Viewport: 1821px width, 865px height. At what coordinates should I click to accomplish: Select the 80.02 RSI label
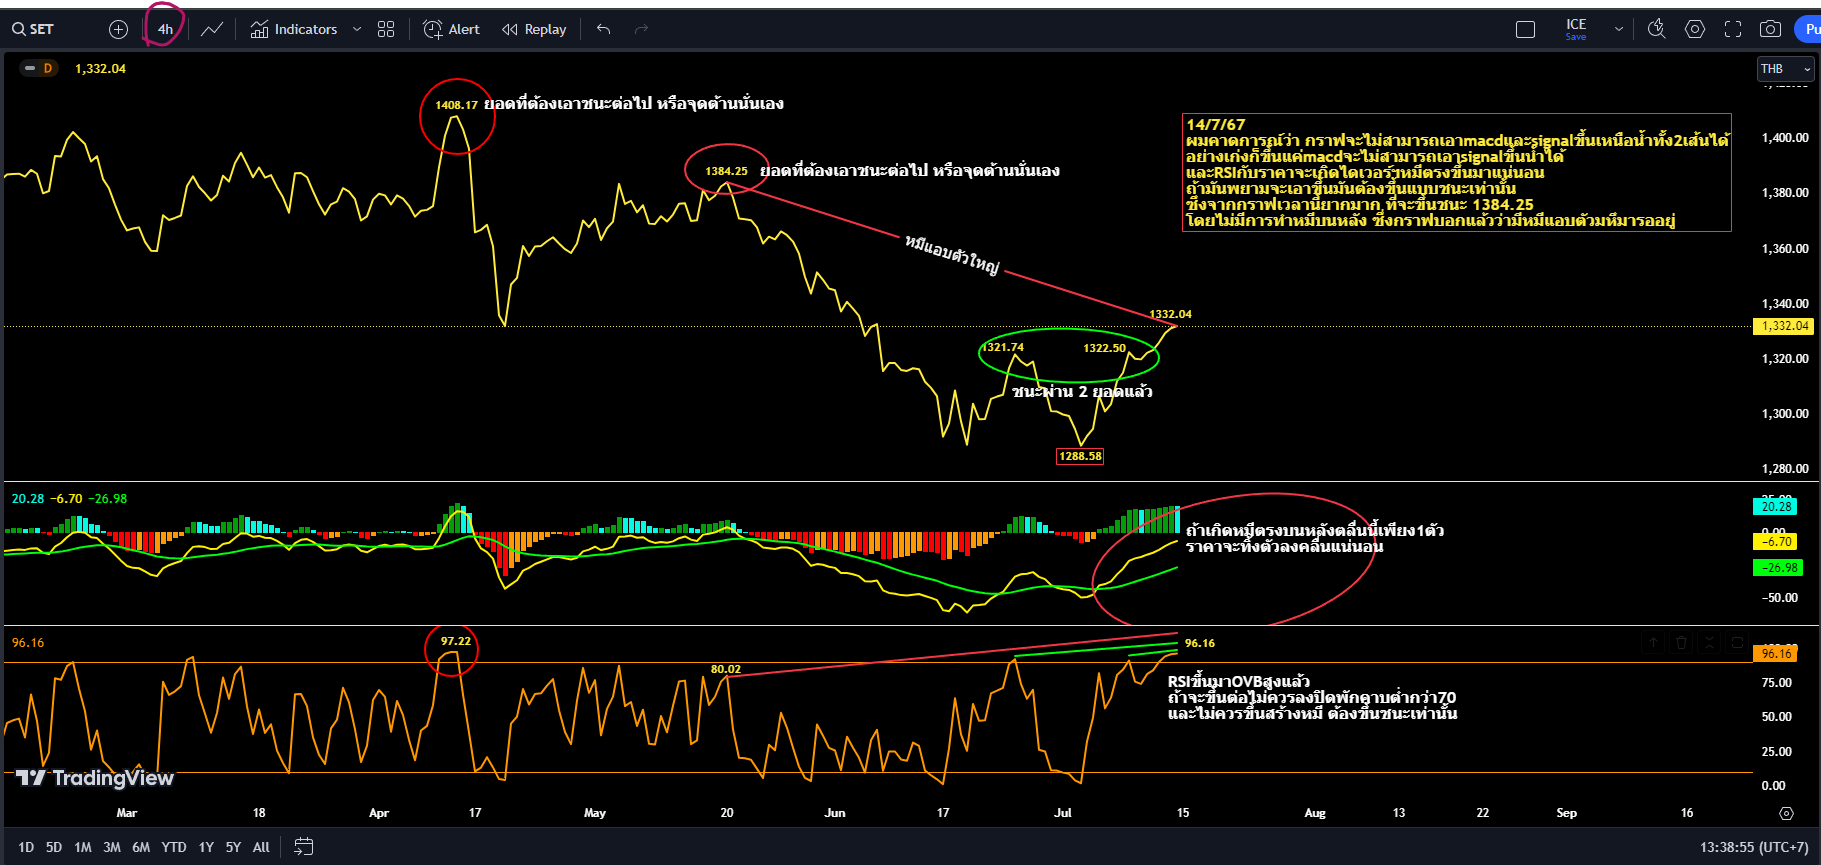click(726, 669)
